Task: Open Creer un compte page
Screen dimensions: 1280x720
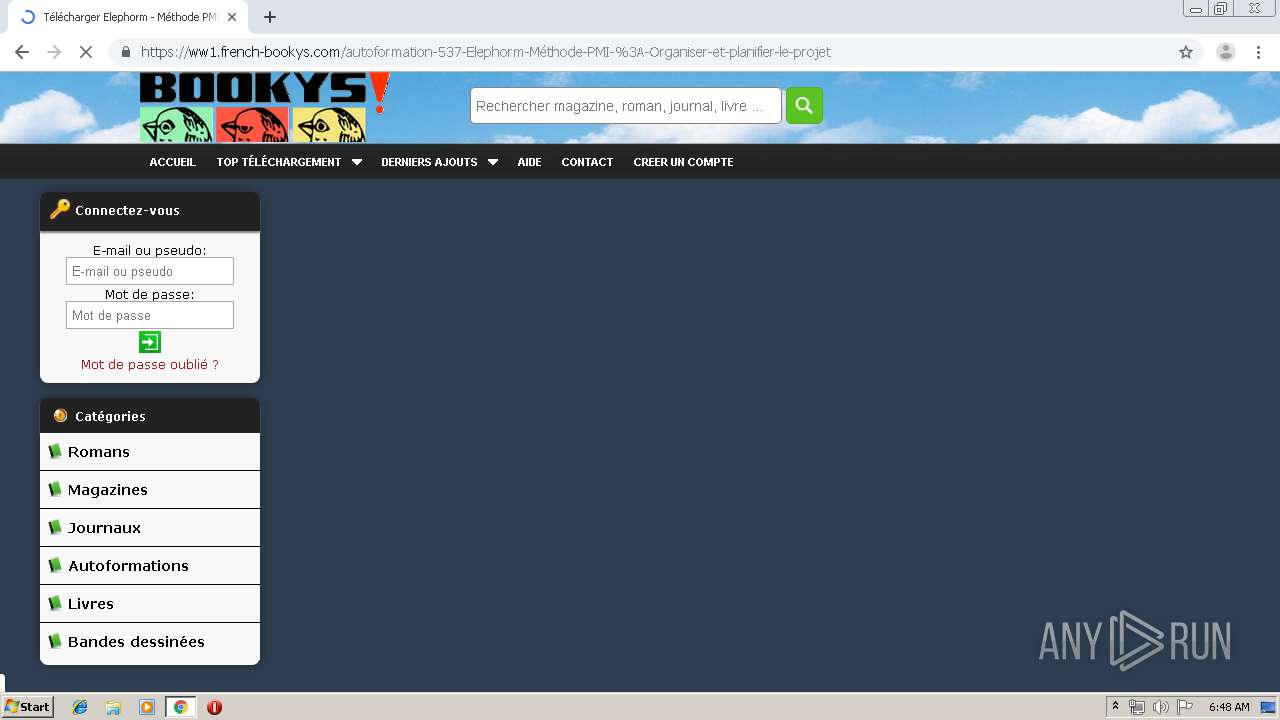Action: click(x=683, y=162)
